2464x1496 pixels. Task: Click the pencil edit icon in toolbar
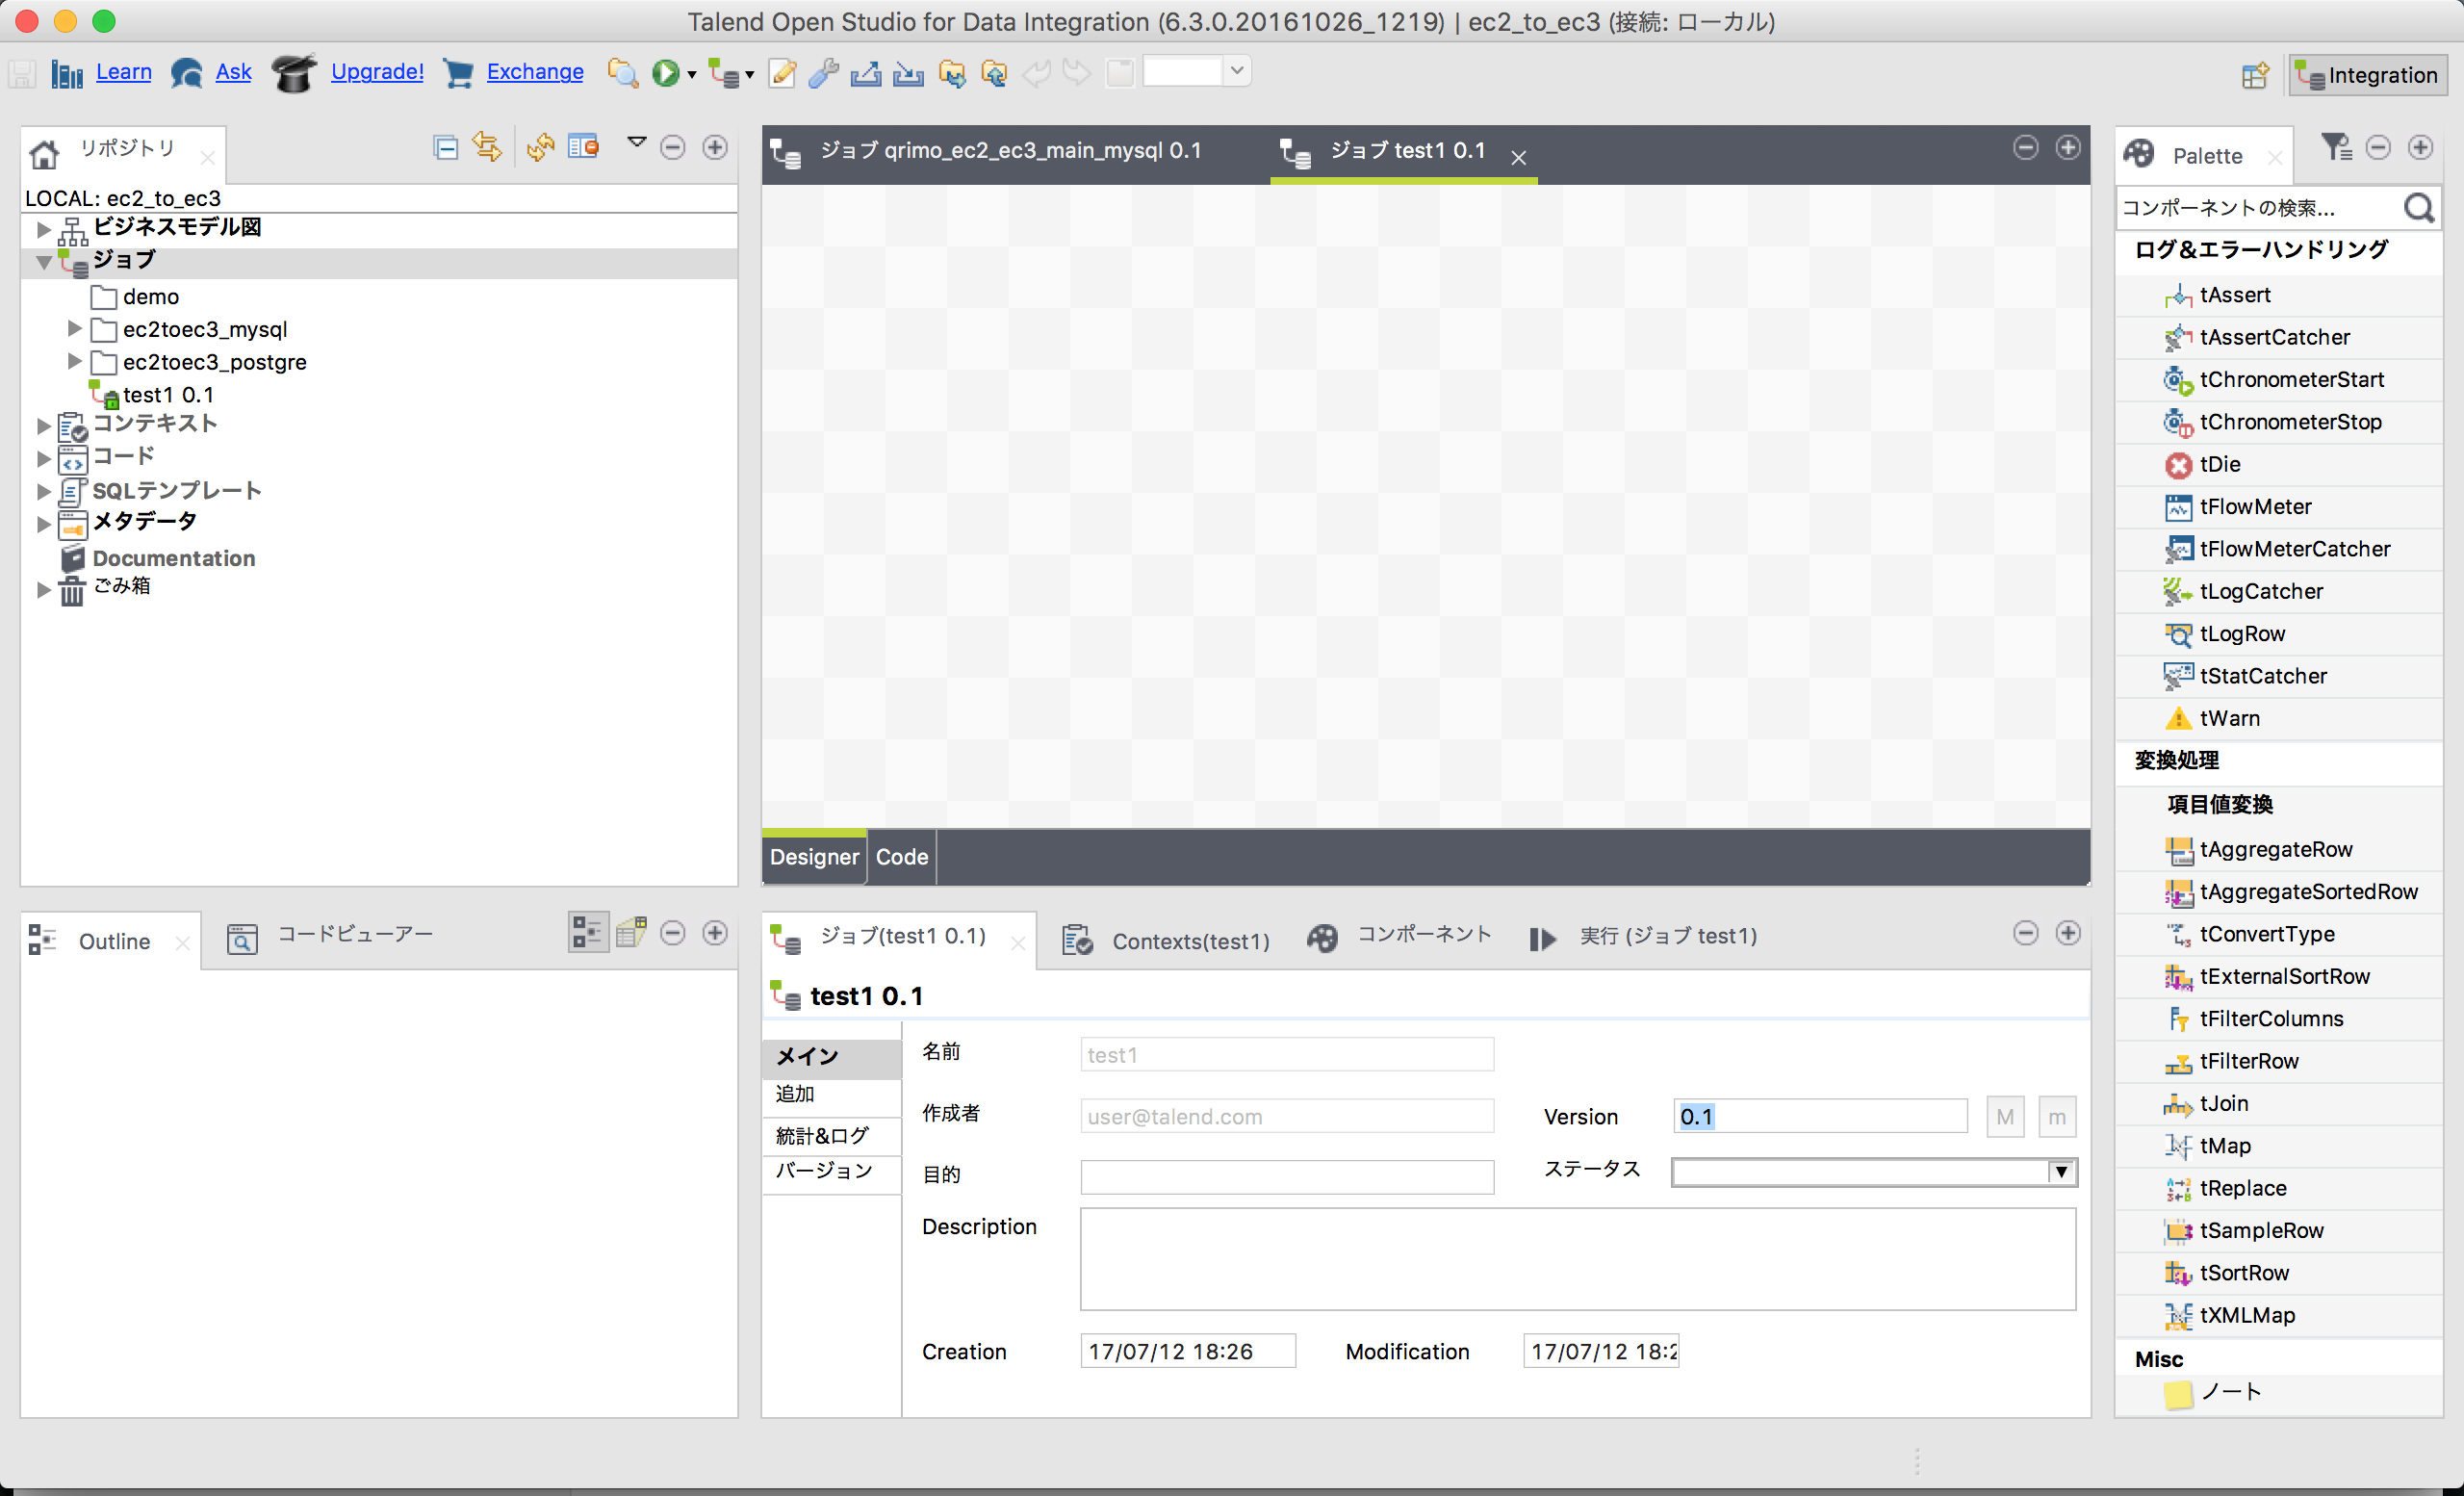(782, 73)
